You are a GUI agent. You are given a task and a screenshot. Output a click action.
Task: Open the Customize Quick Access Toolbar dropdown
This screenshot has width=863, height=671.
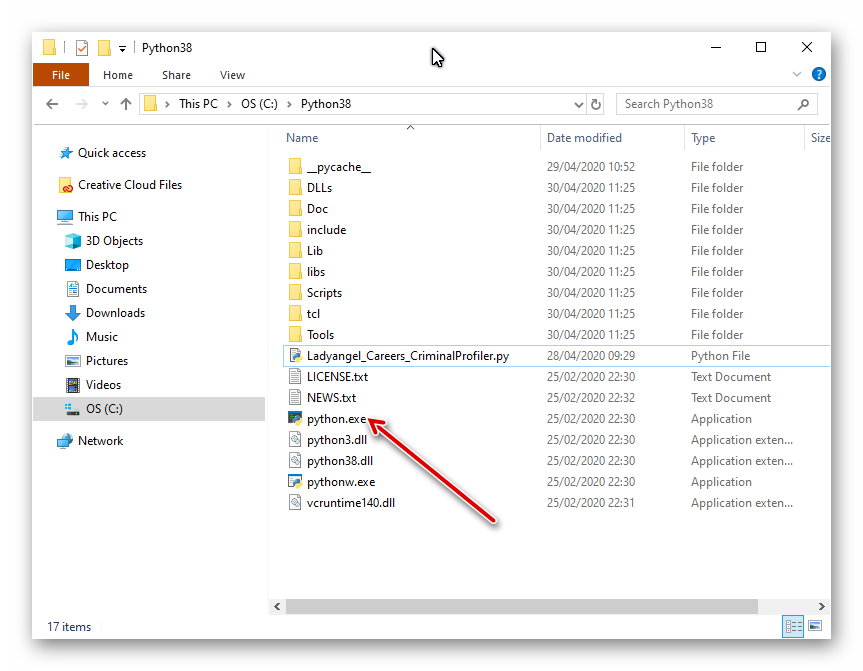pyautogui.click(x=122, y=49)
